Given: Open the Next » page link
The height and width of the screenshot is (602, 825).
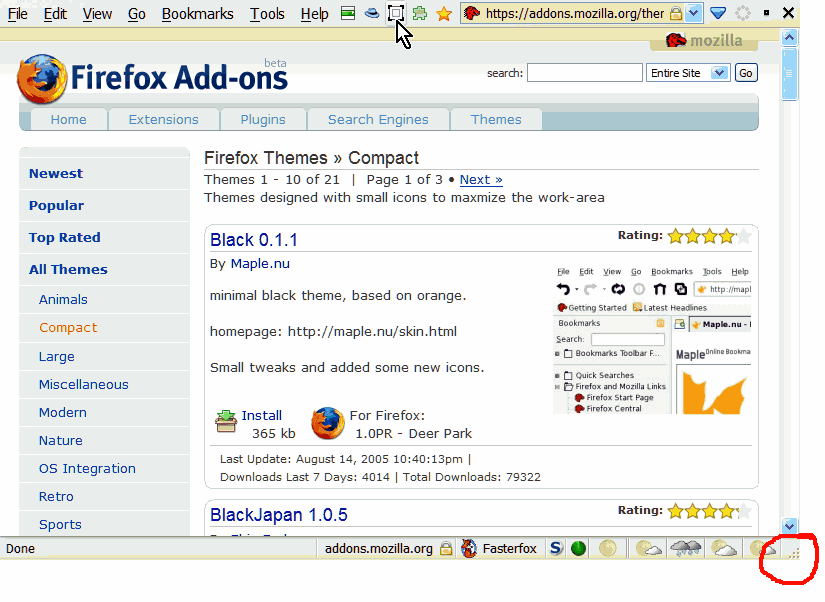Looking at the screenshot, I should (481, 180).
